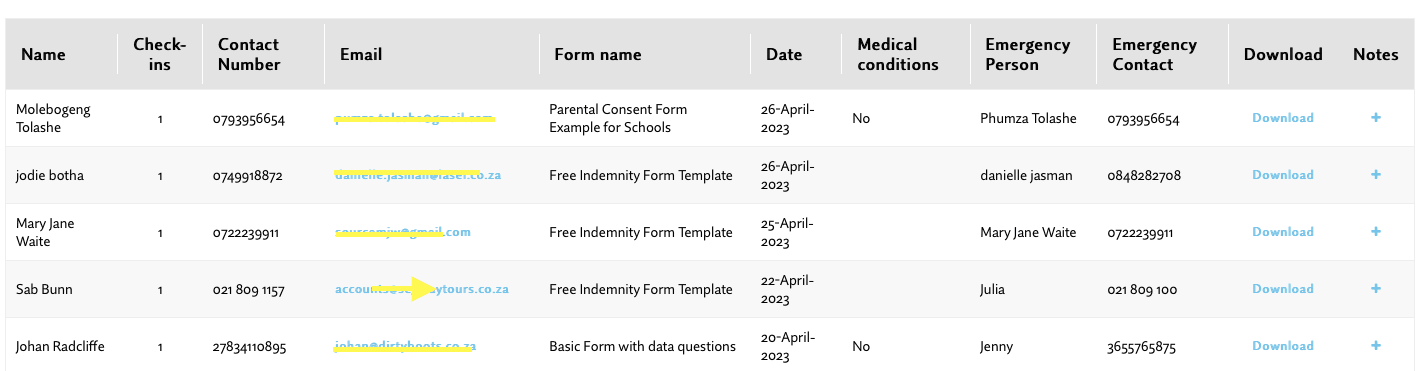This screenshot has height=371, width=1418.
Task: Open Mary Jane Waite's email link
Action: tap(403, 232)
